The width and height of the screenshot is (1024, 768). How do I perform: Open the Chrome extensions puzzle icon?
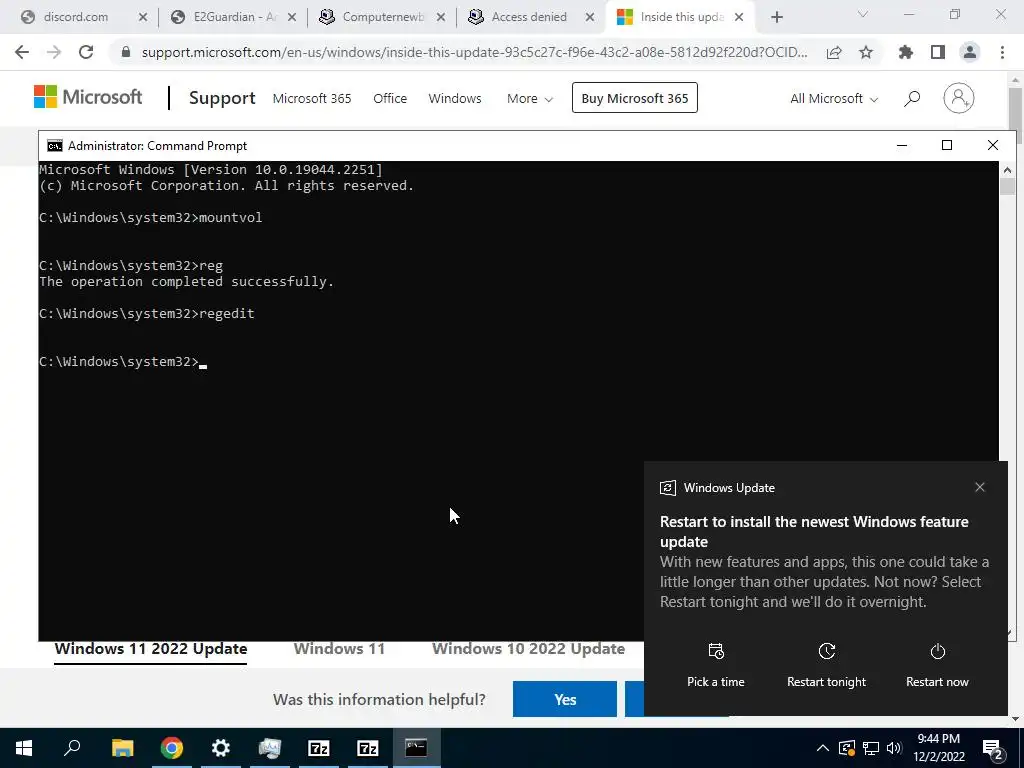906,52
